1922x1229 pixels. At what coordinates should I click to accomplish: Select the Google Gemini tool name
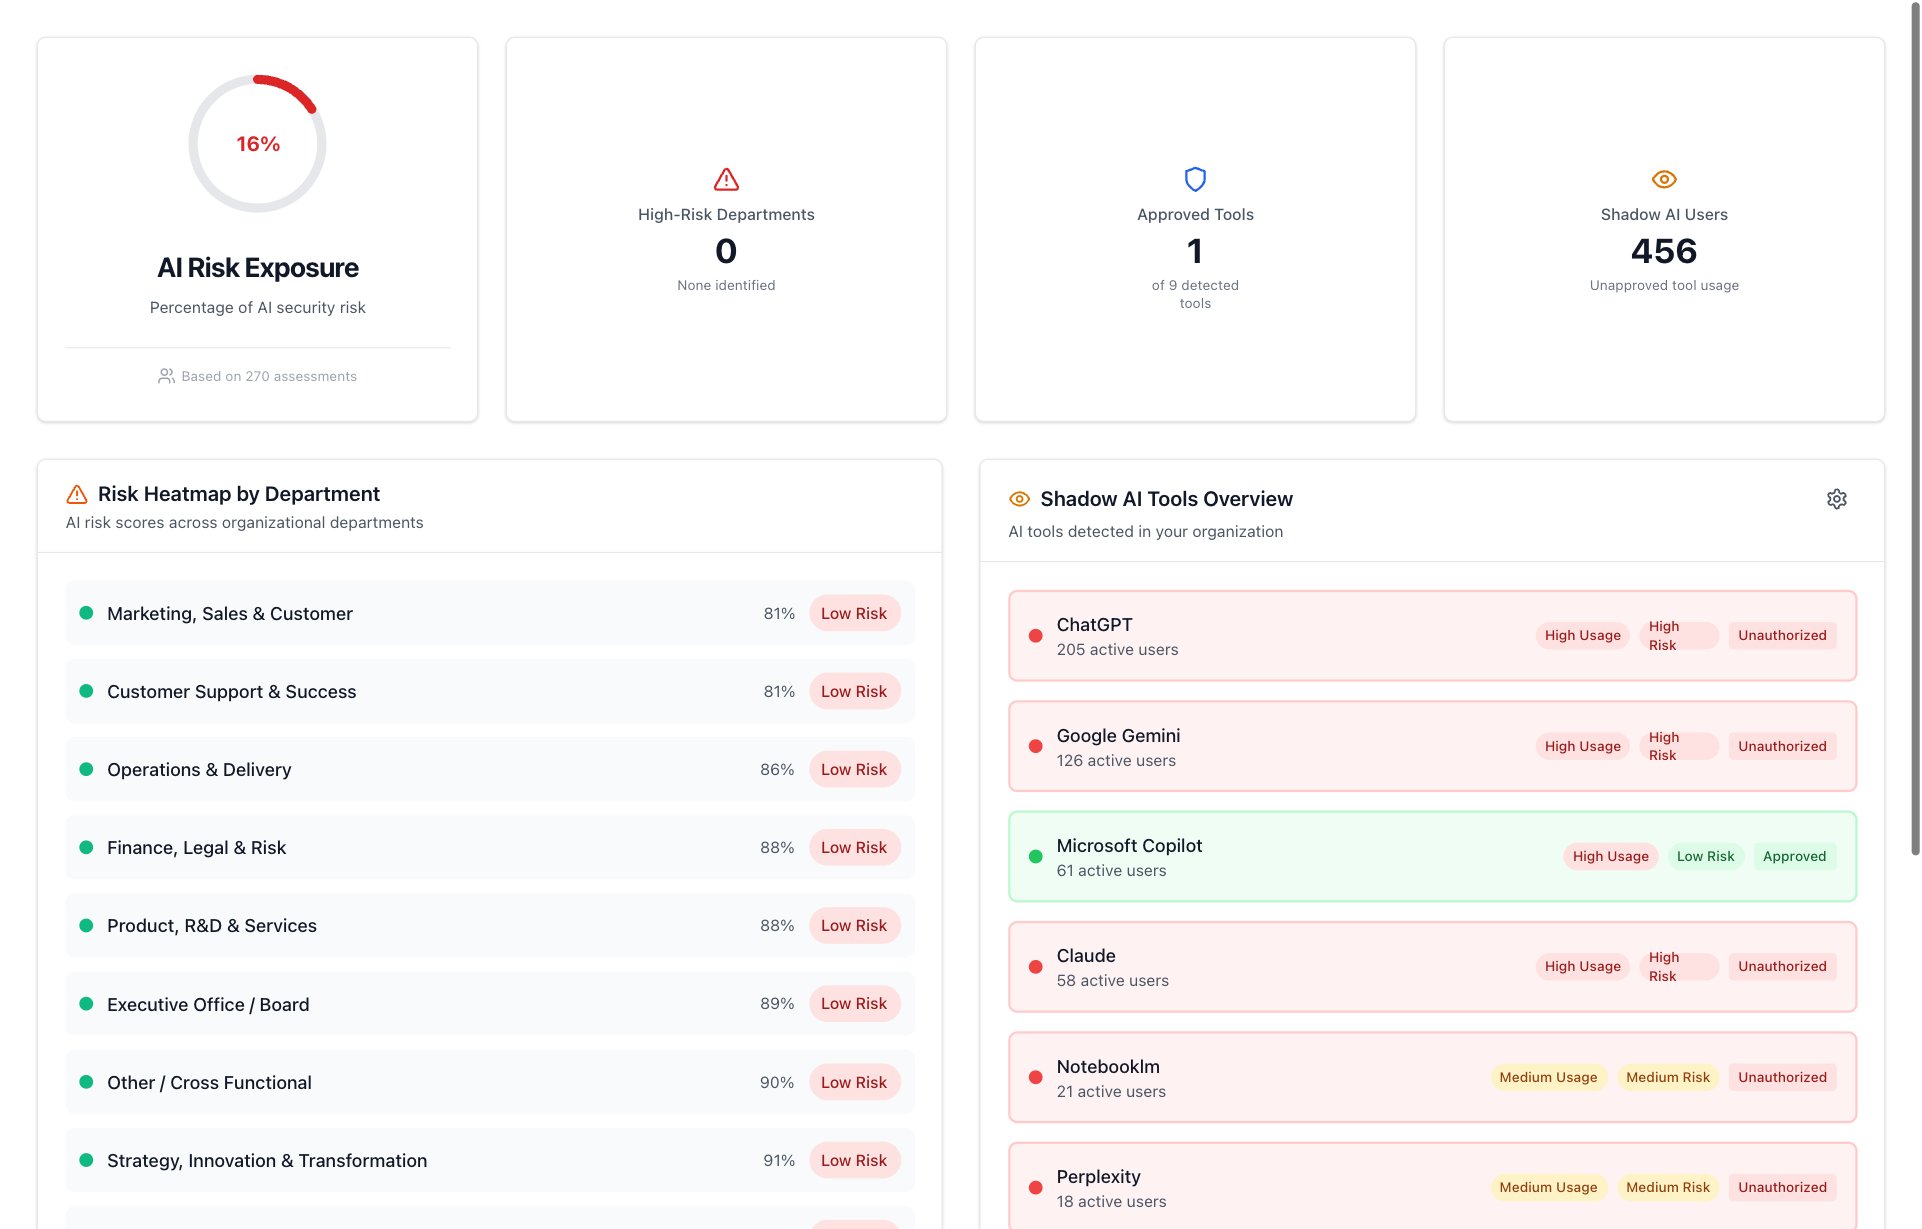1118,736
